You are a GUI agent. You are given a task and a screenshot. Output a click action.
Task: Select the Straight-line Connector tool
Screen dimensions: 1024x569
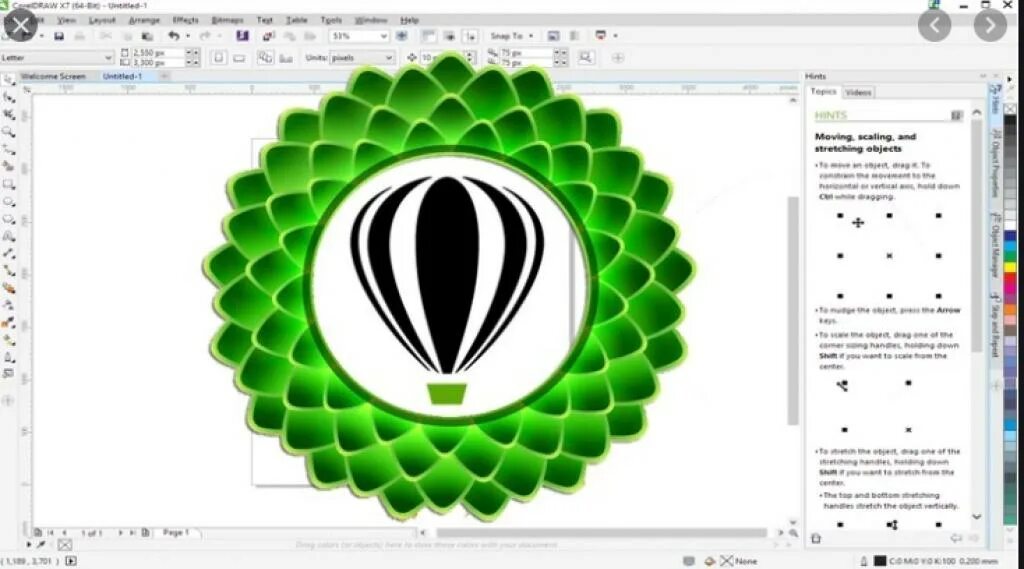(8, 270)
